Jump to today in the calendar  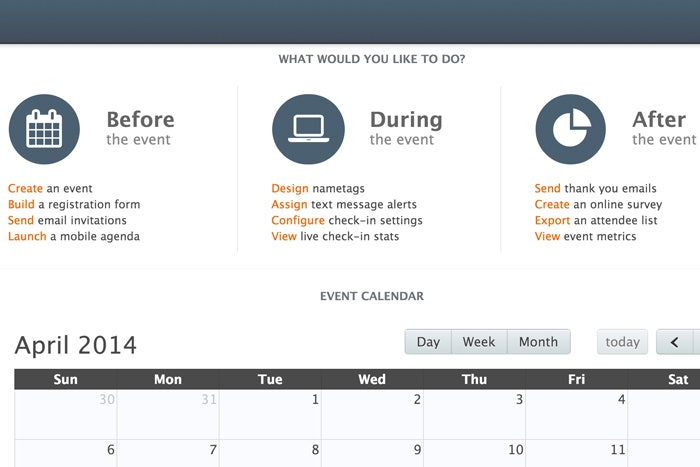[622, 342]
